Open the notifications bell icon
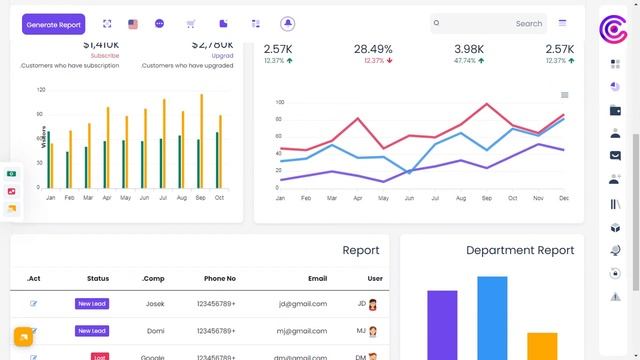Image resolution: width=640 pixels, height=360 pixels. (x=288, y=24)
